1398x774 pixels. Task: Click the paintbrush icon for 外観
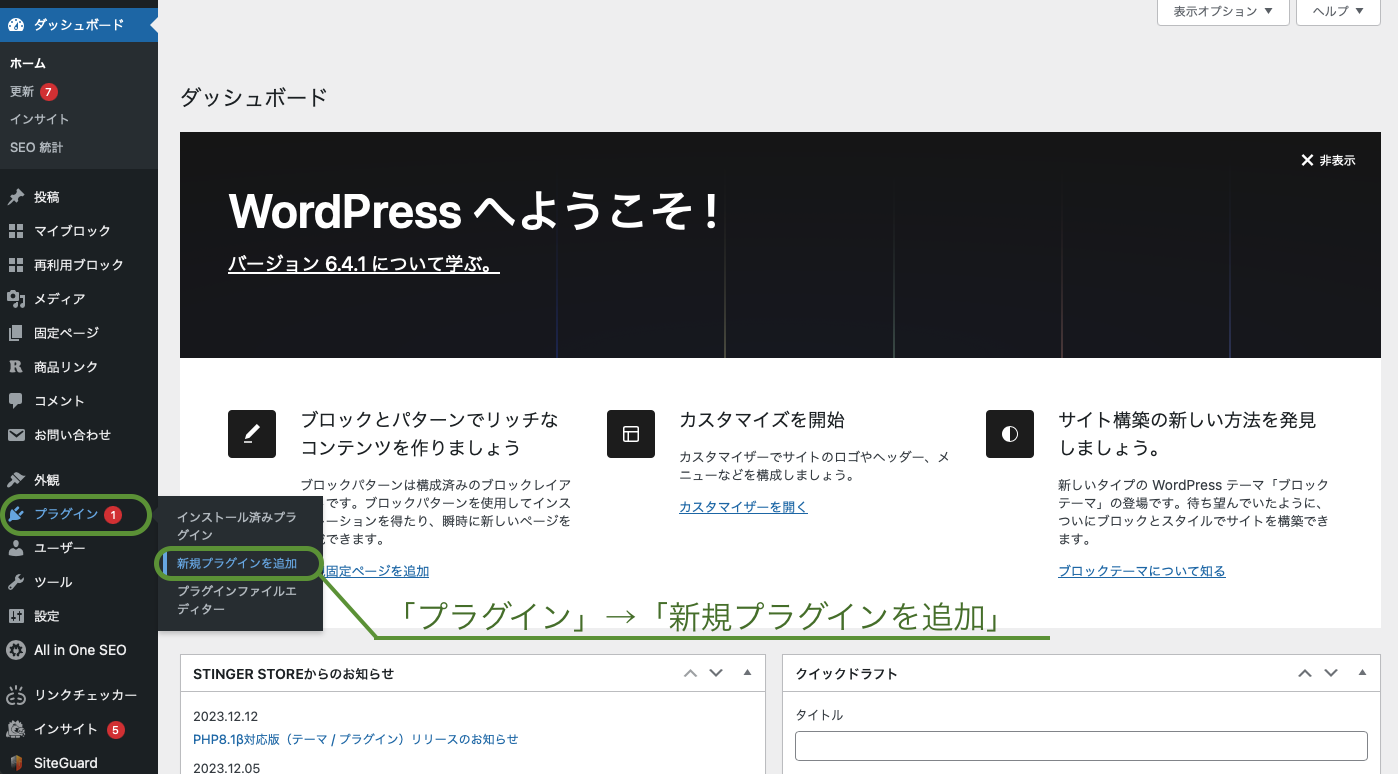(x=16, y=480)
